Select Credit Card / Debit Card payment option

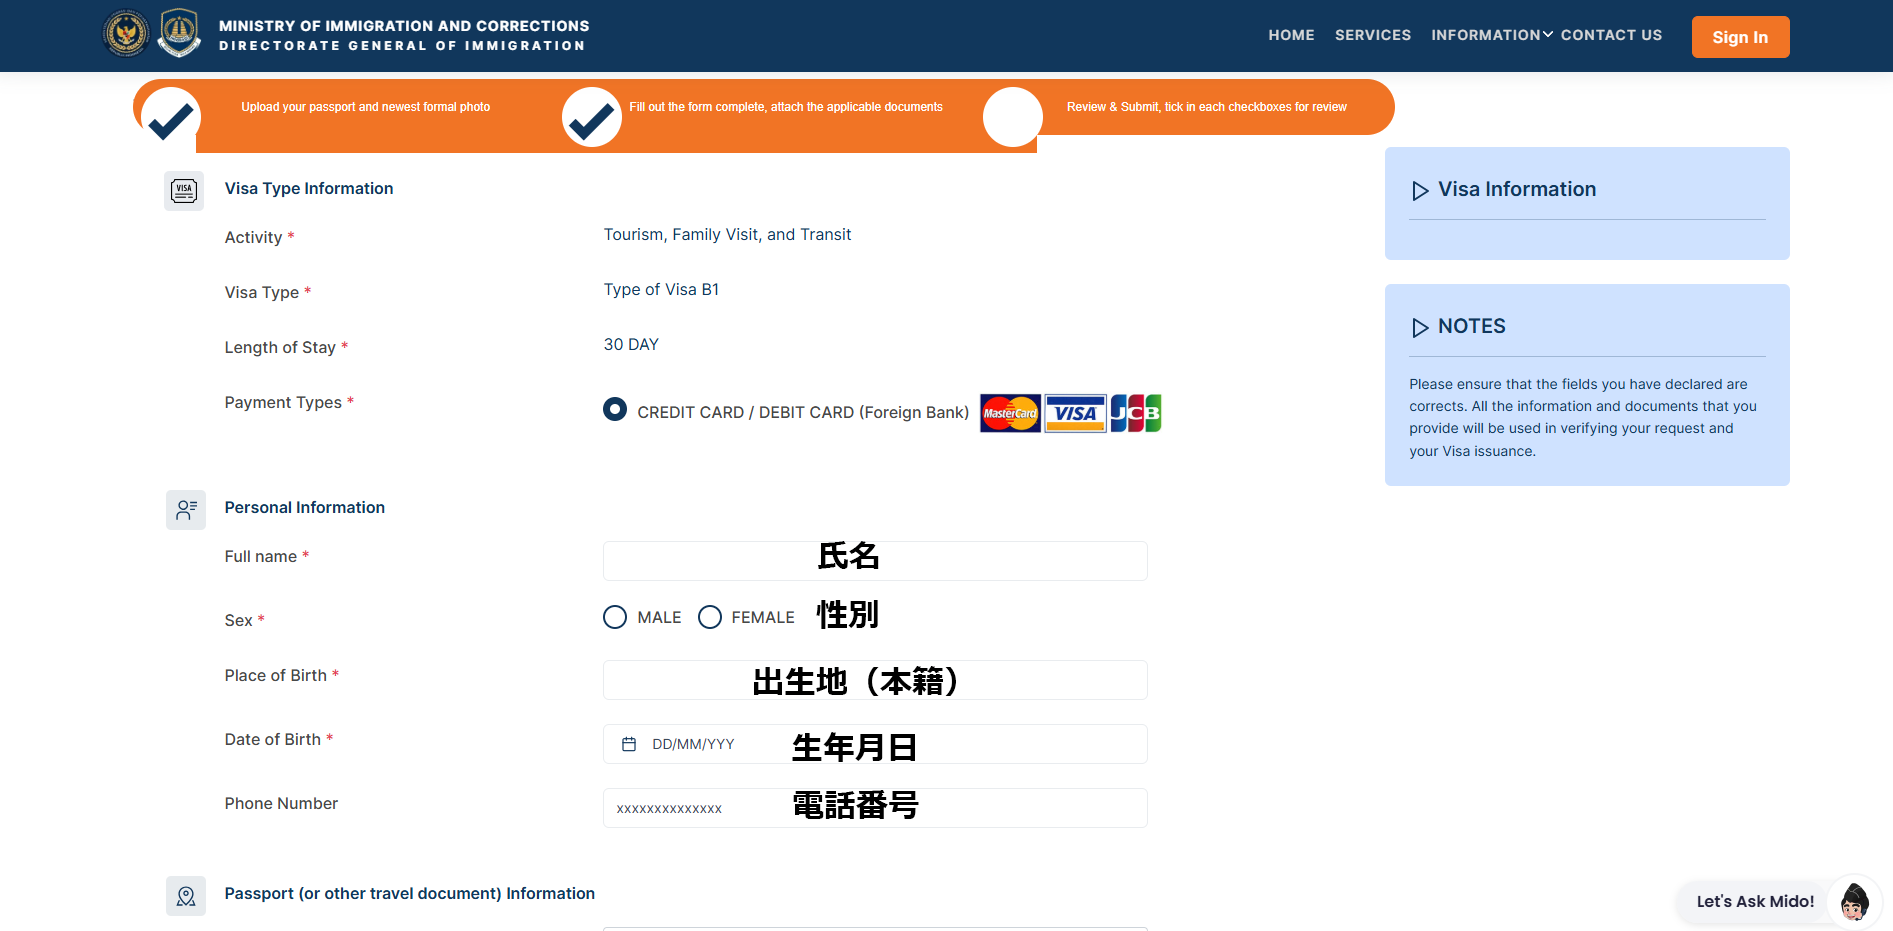[615, 409]
